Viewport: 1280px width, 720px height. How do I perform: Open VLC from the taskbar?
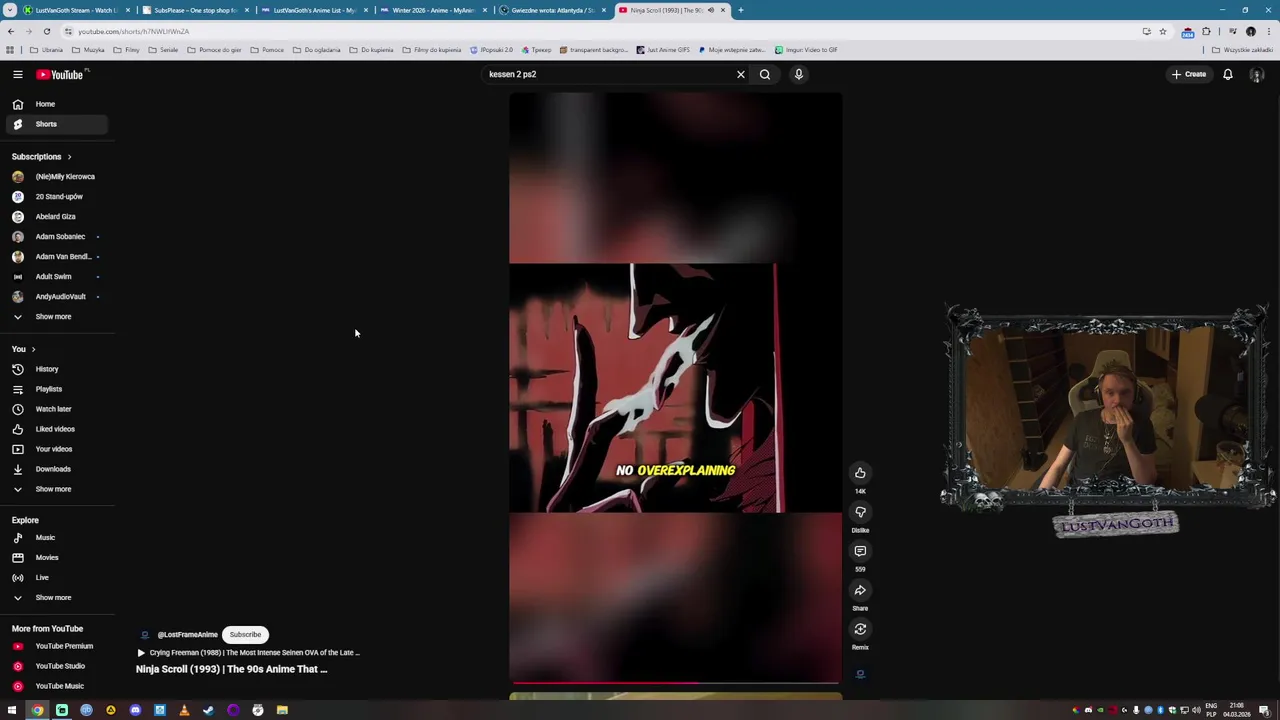[x=184, y=710]
